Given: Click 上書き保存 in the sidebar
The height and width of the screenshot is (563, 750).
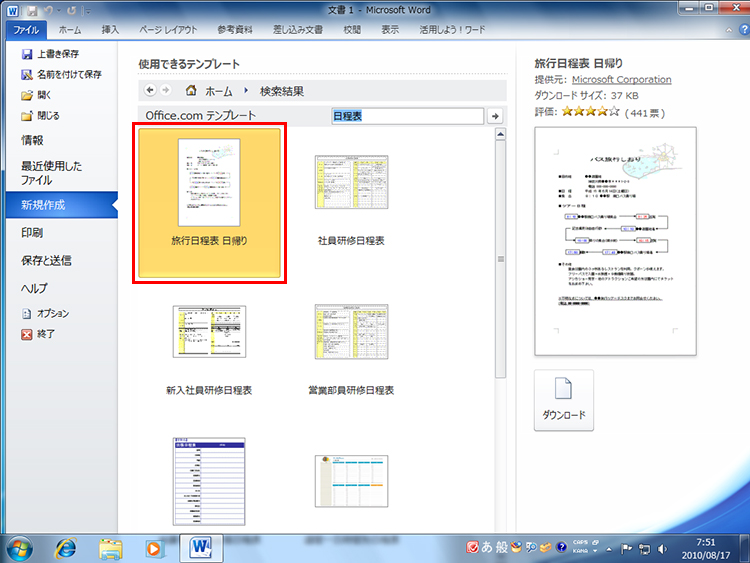Looking at the screenshot, I should (x=50, y=54).
